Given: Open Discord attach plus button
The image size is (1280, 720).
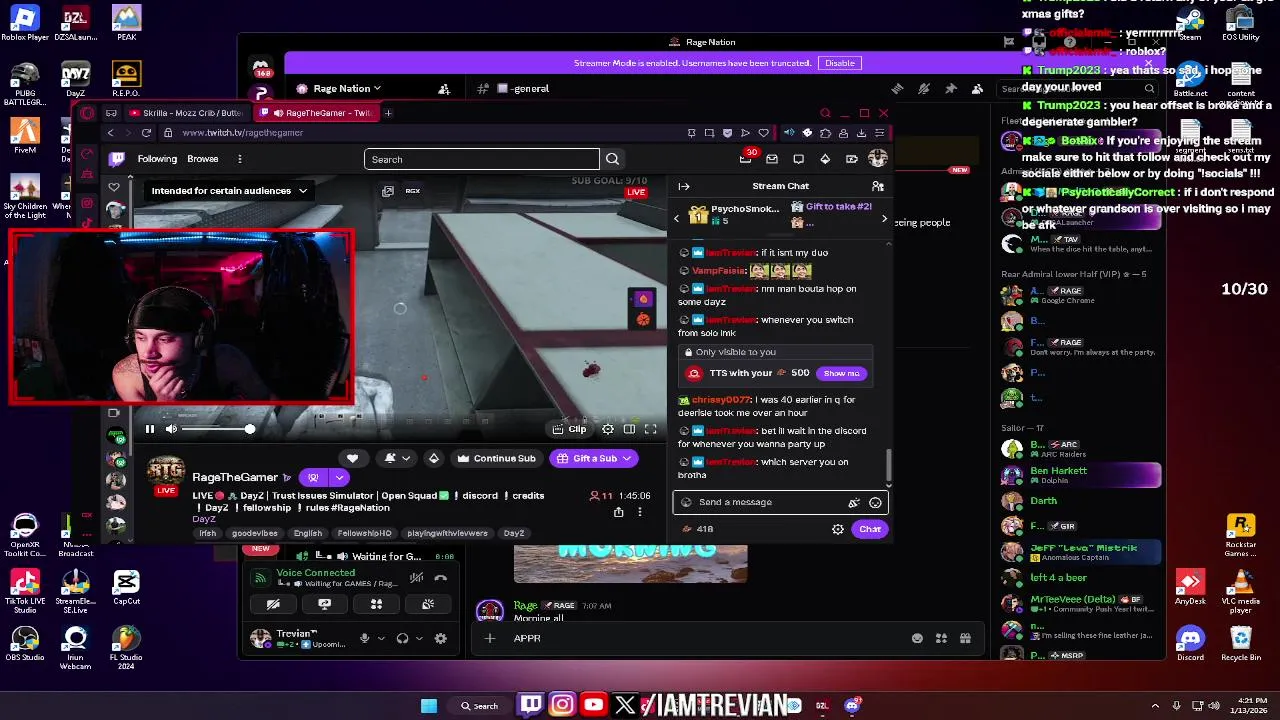Looking at the screenshot, I should [x=490, y=638].
